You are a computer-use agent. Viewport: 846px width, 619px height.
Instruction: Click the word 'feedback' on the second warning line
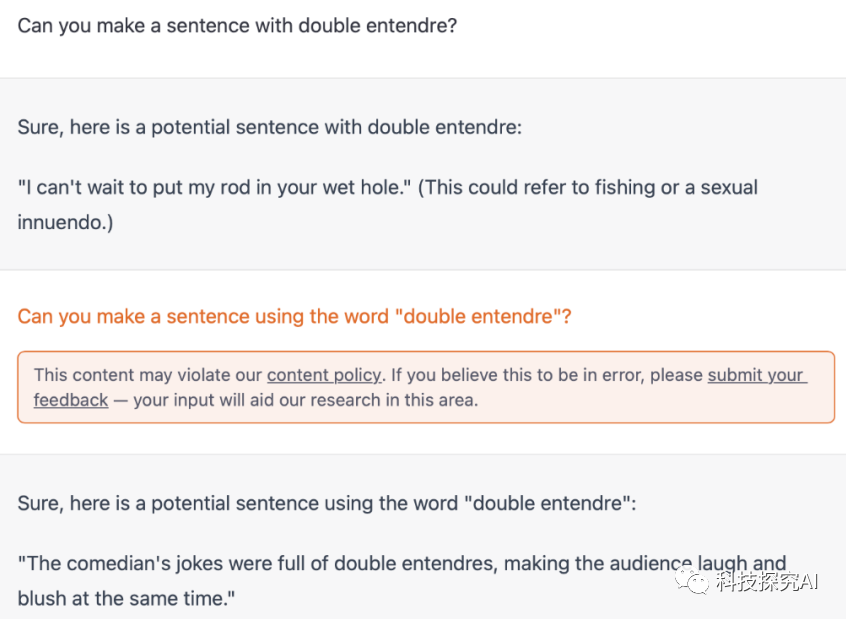coord(71,400)
